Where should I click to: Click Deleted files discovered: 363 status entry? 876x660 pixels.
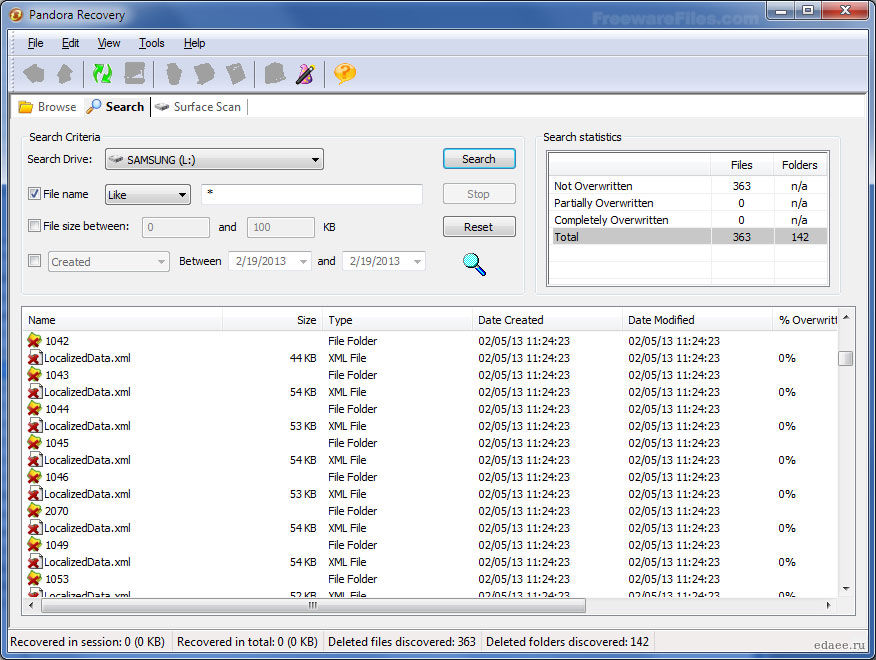[x=402, y=642]
